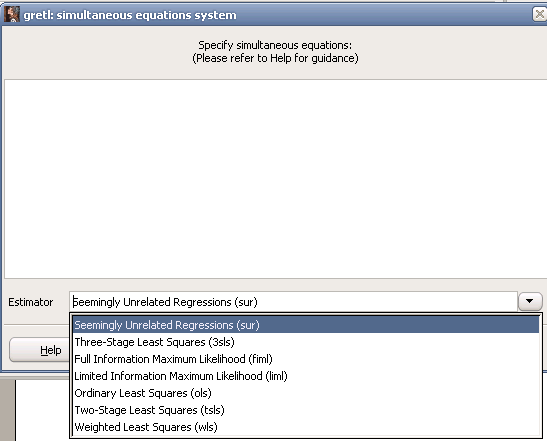
Task: Pick Limited Information Maximum Likelihood (liml)
Action: [306, 376]
